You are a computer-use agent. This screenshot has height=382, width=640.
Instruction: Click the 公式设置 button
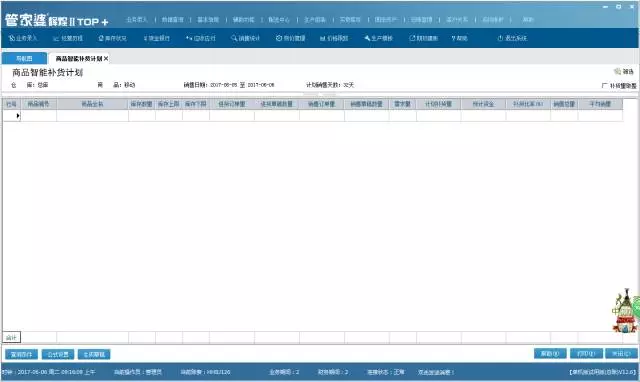pyautogui.click(x=58, y=354)
